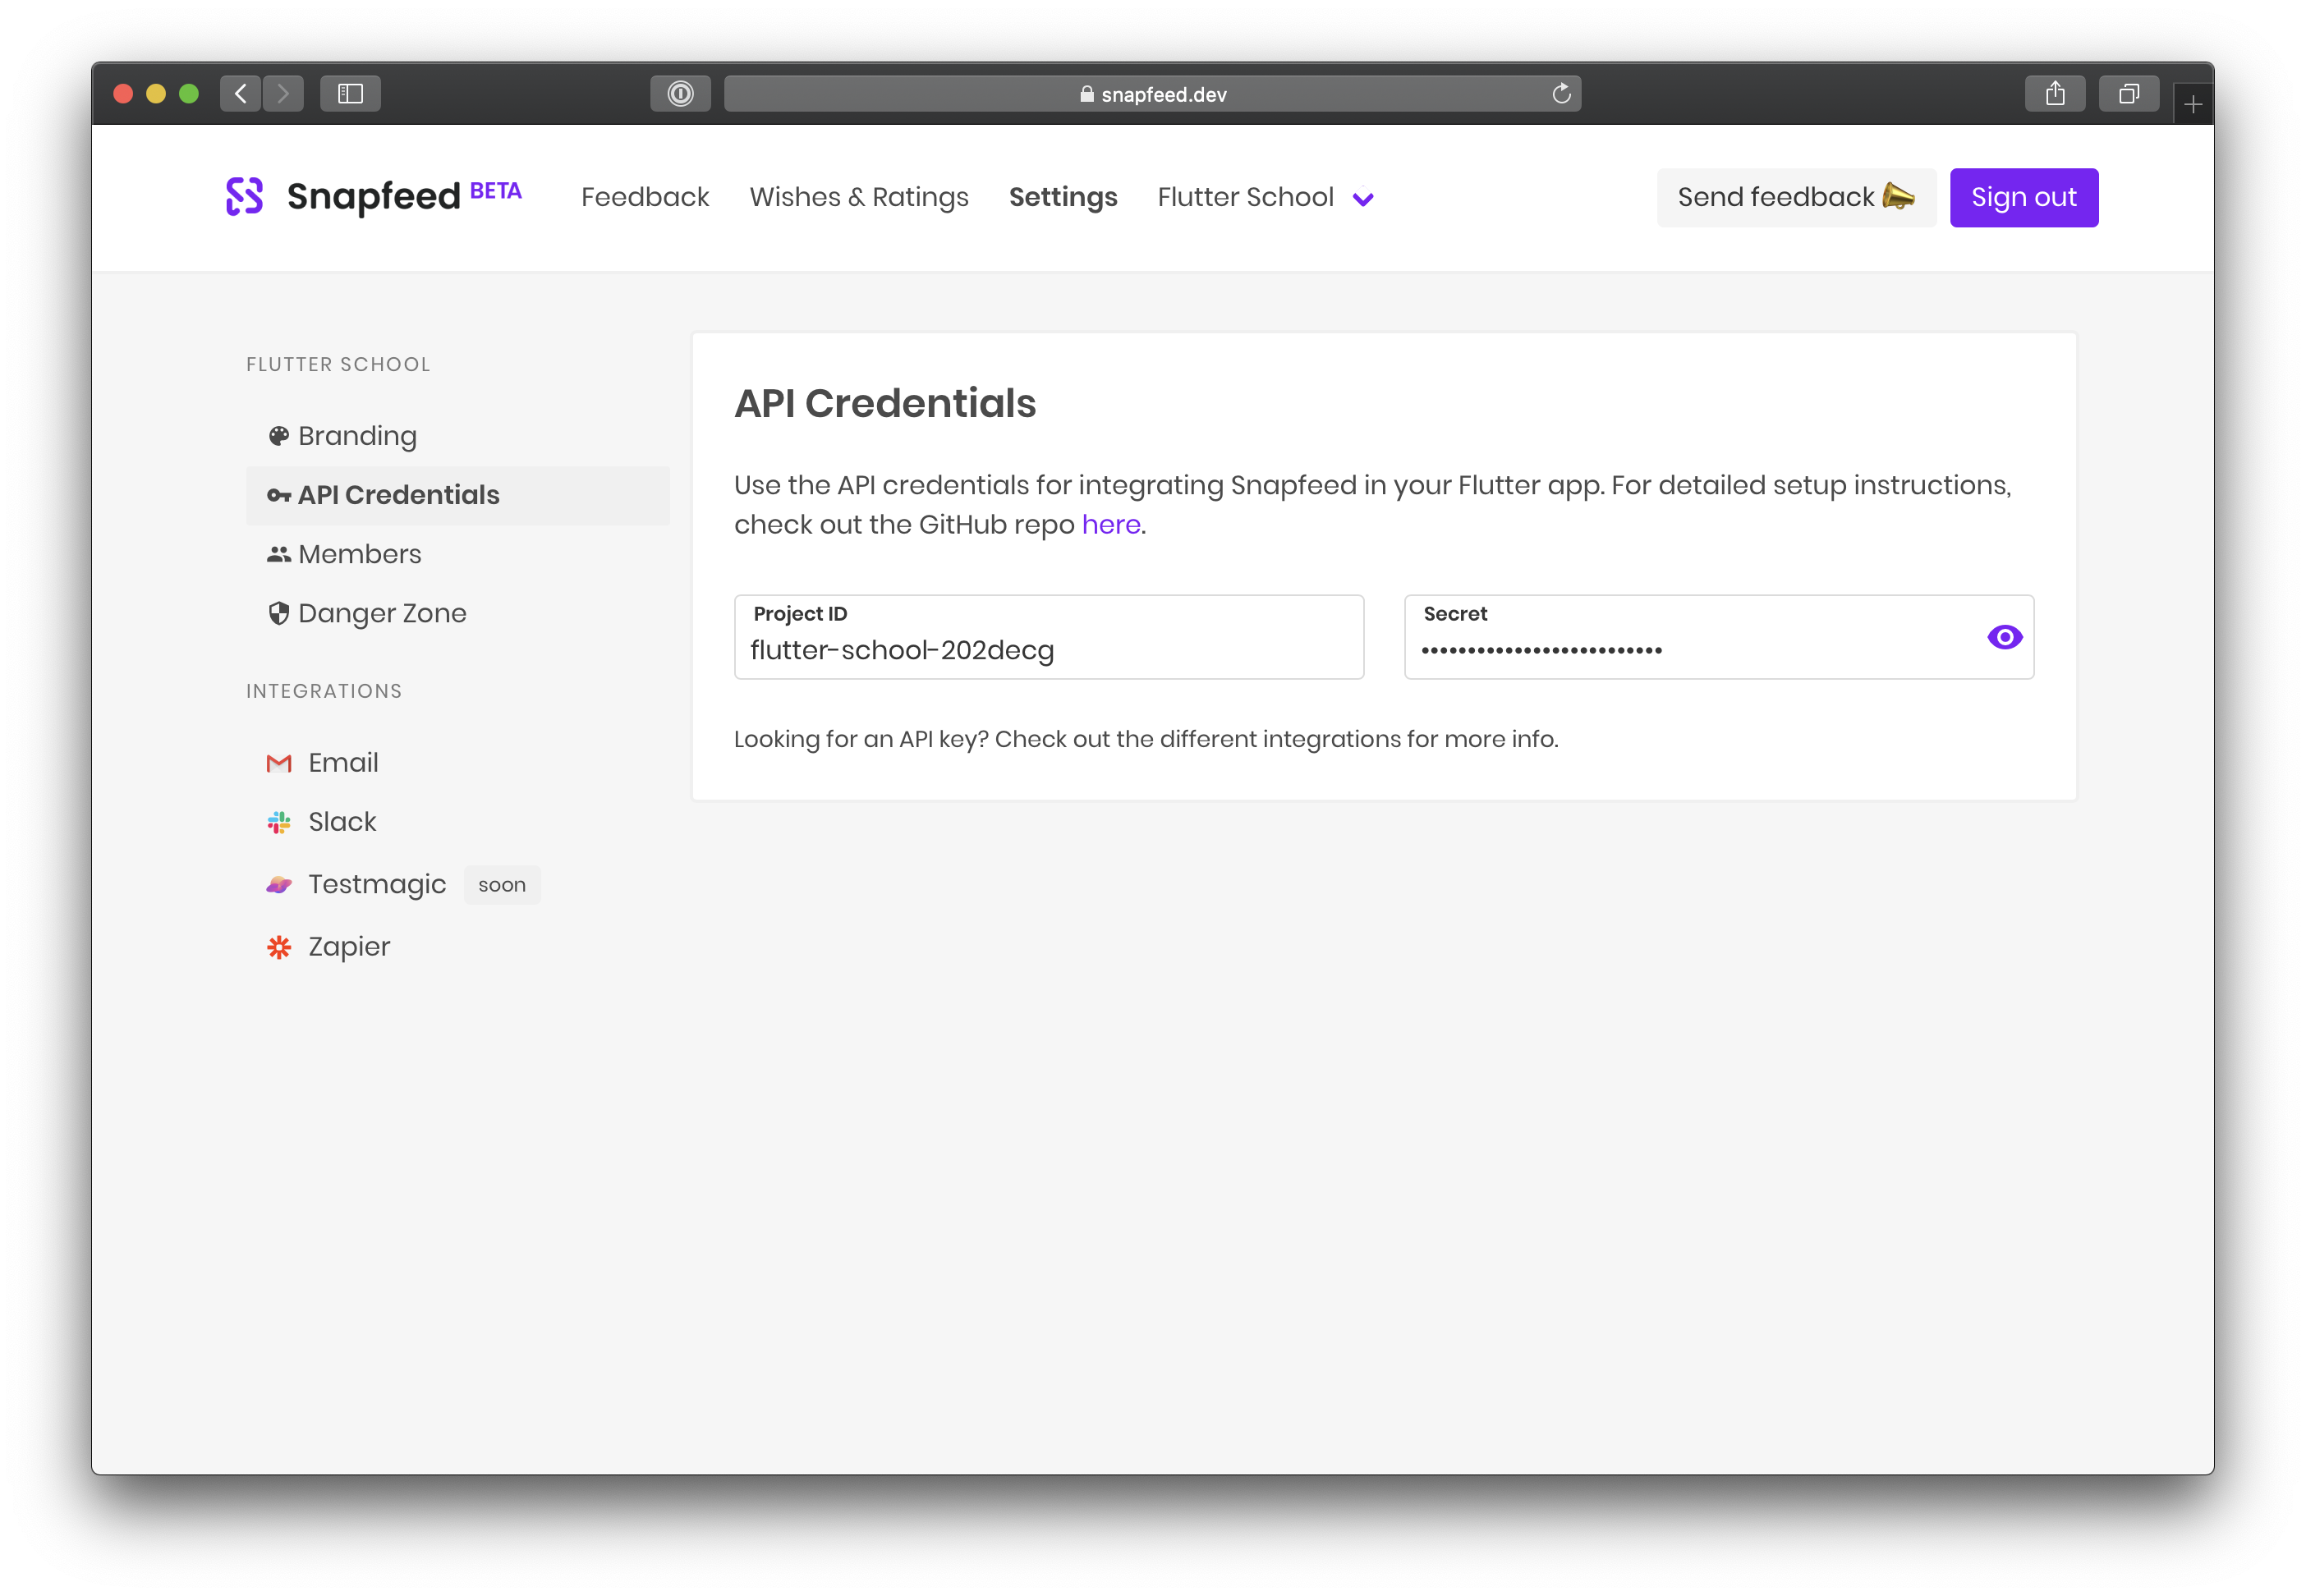This screenshot has height=1596, width=2306.
Task: Click the 'FLUTTER SCHOOL' sidebar heading
Action: tap(338, 364)
